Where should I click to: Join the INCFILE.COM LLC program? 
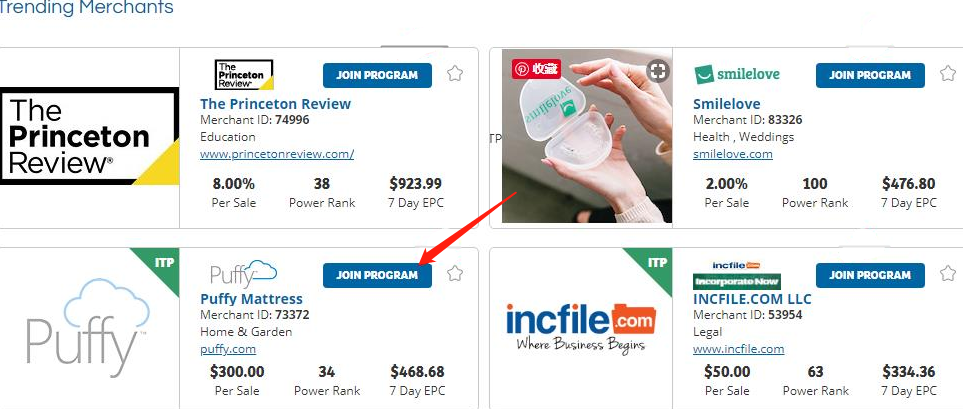(870, 275)
